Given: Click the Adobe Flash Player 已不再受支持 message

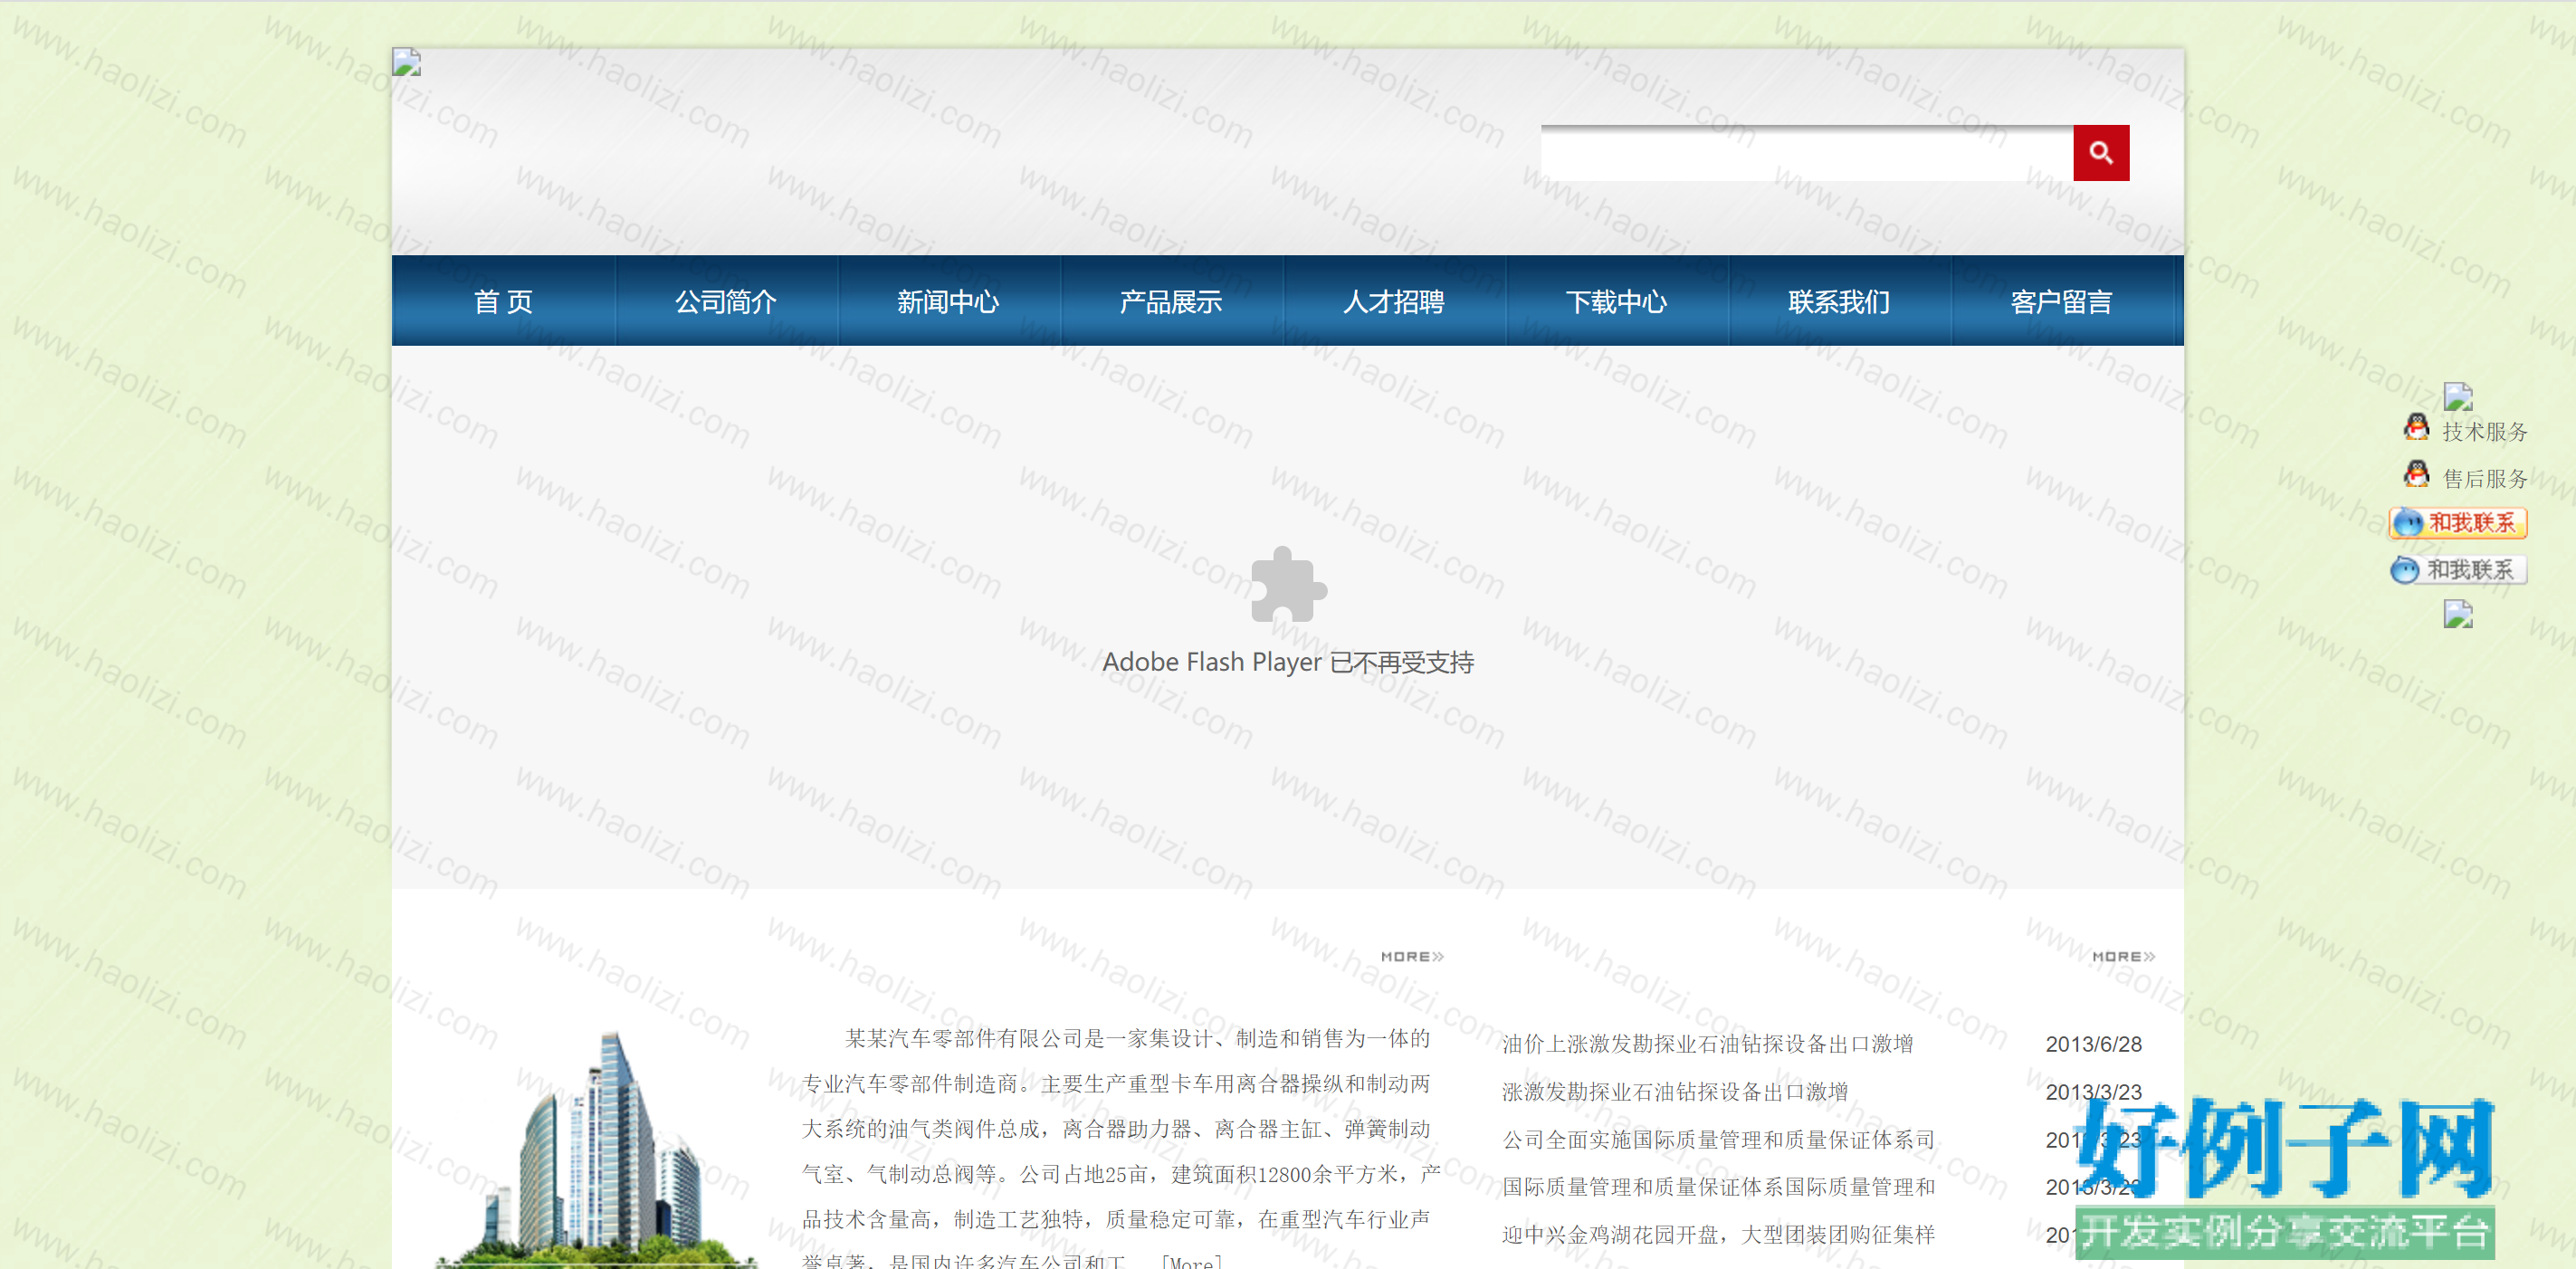Looking at the screenshot, I should point(1288,662).
